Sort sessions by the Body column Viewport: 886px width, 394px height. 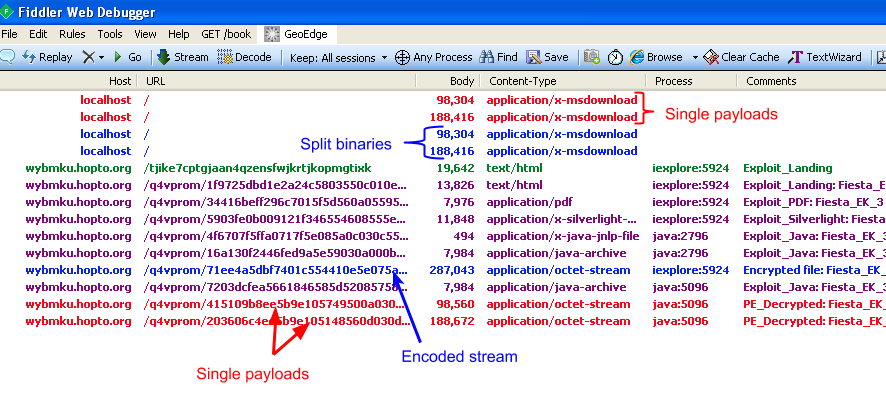[448, 81]
